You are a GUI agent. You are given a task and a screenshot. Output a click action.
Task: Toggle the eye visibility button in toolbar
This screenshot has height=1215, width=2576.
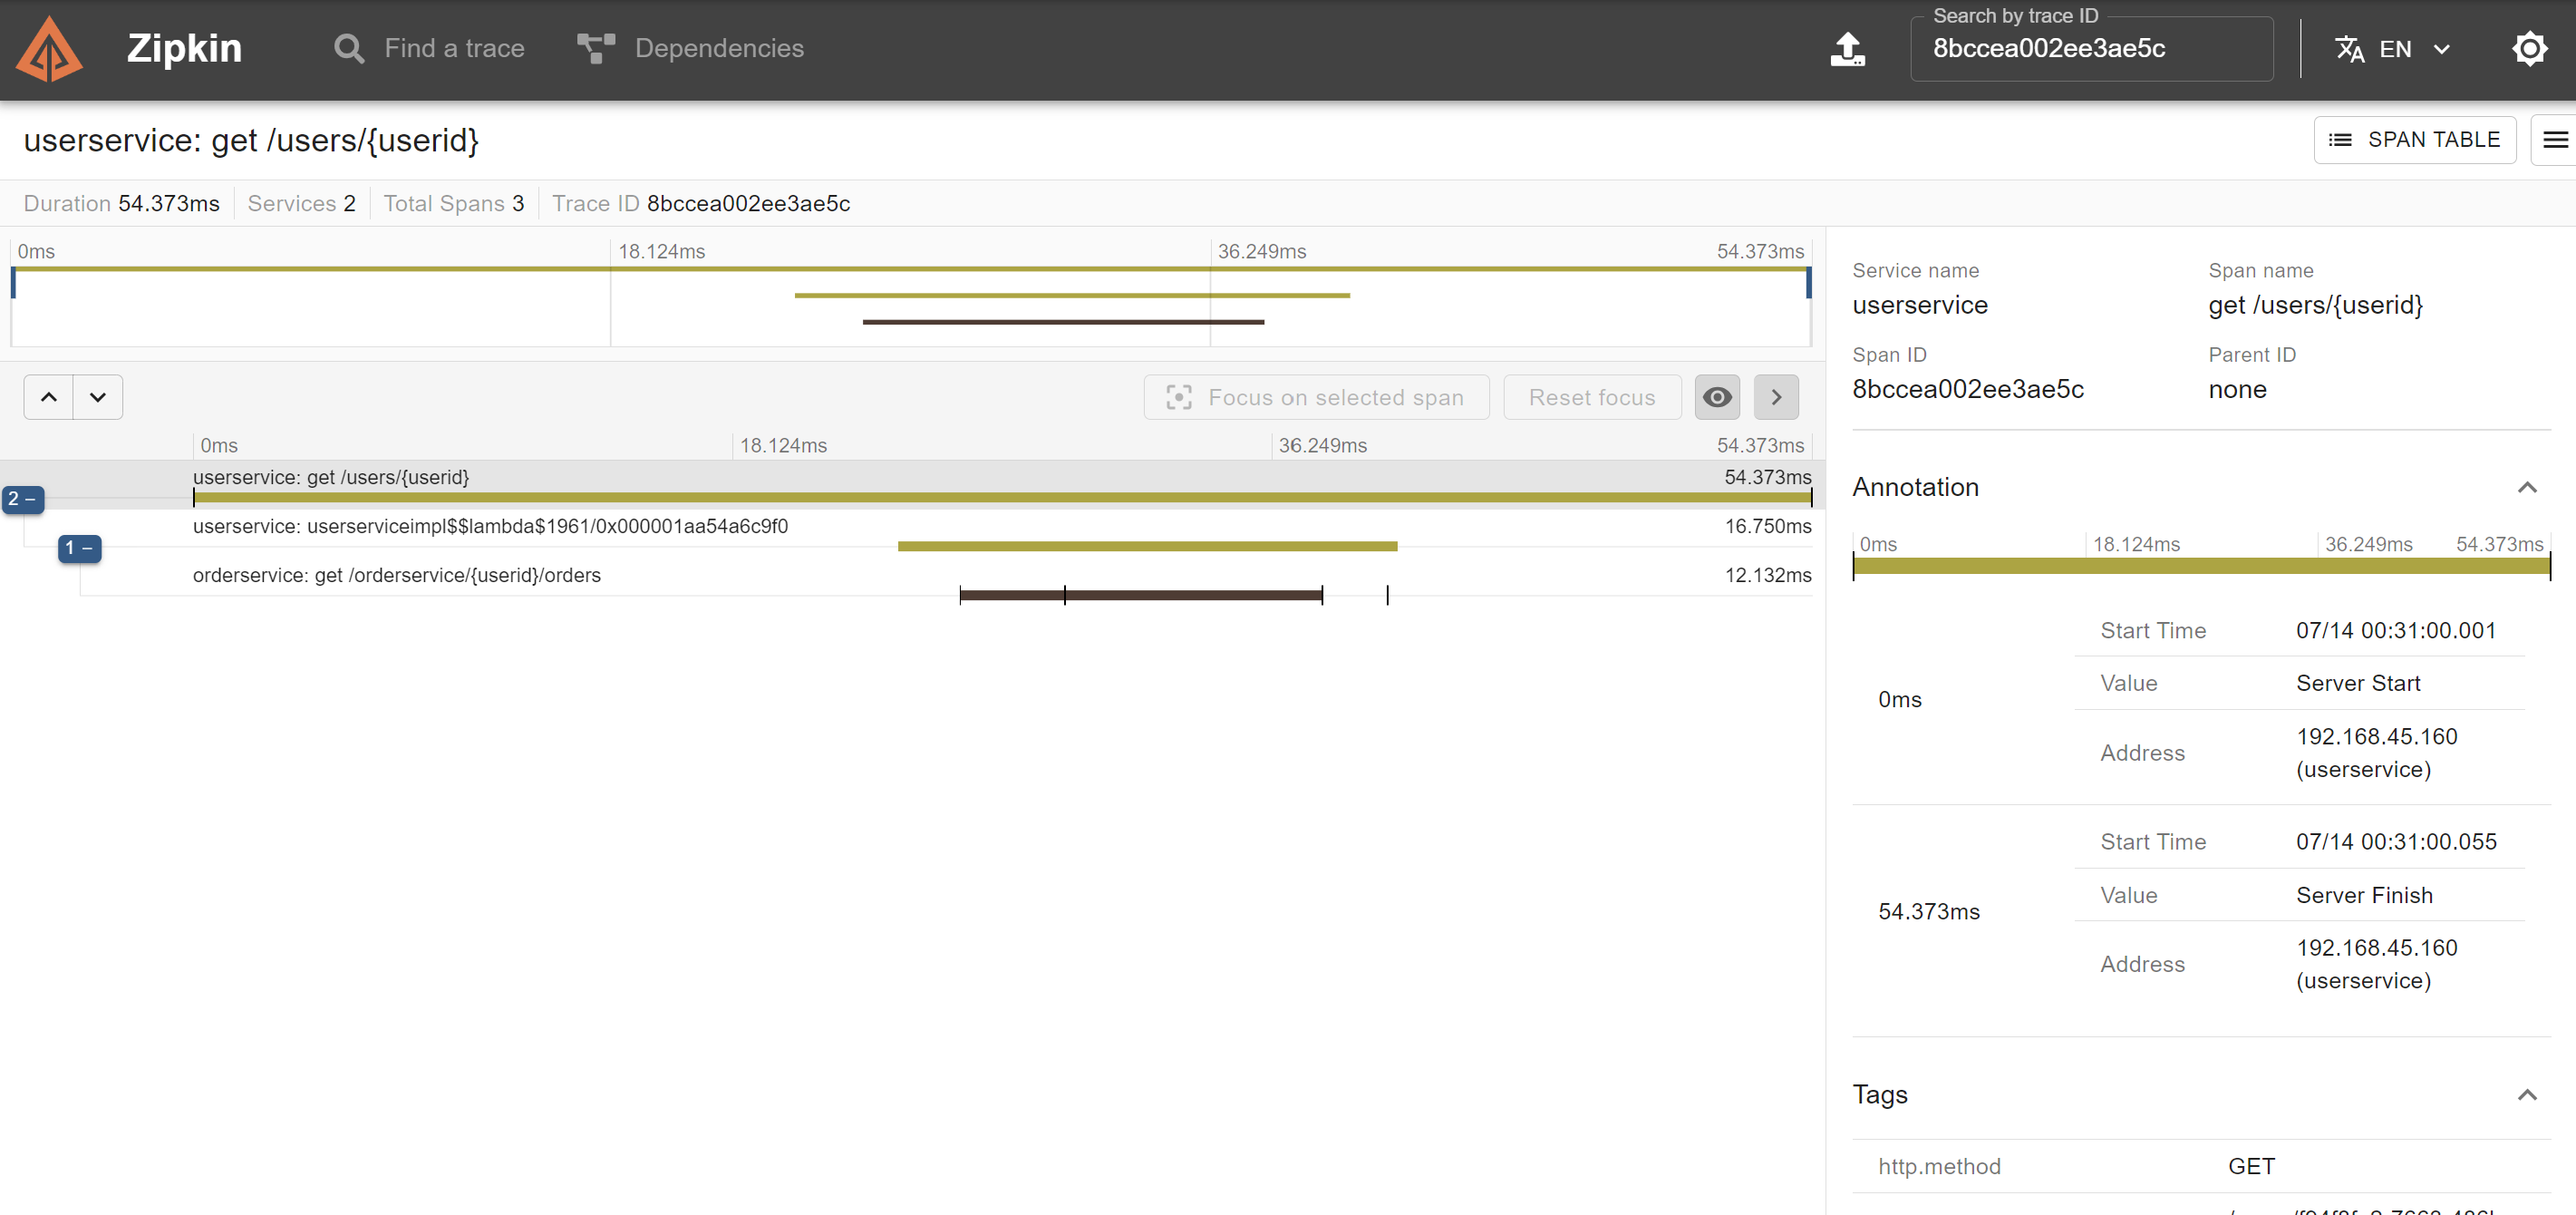click(1717, 397)
